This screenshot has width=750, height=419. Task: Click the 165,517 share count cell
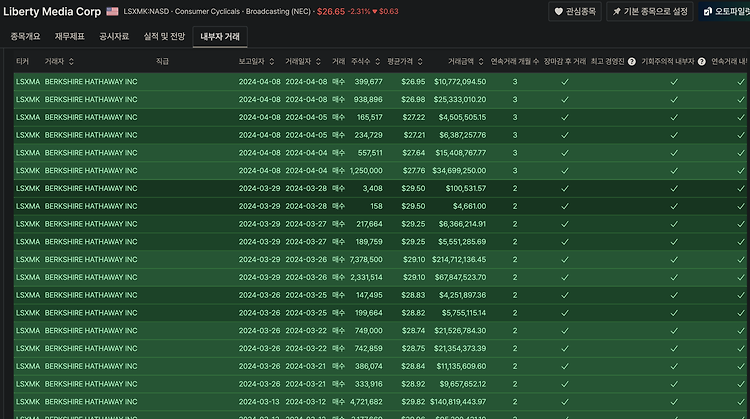[x=370, y=117]
